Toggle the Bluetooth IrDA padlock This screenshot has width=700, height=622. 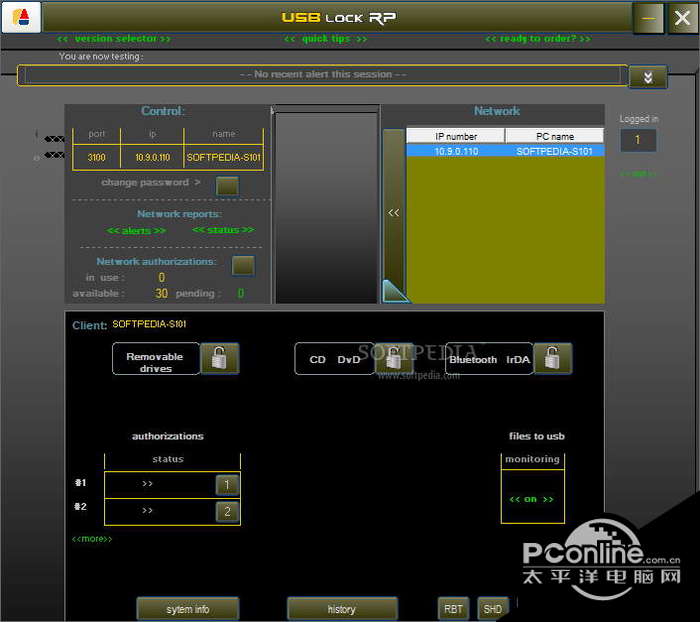coord(552,358)
